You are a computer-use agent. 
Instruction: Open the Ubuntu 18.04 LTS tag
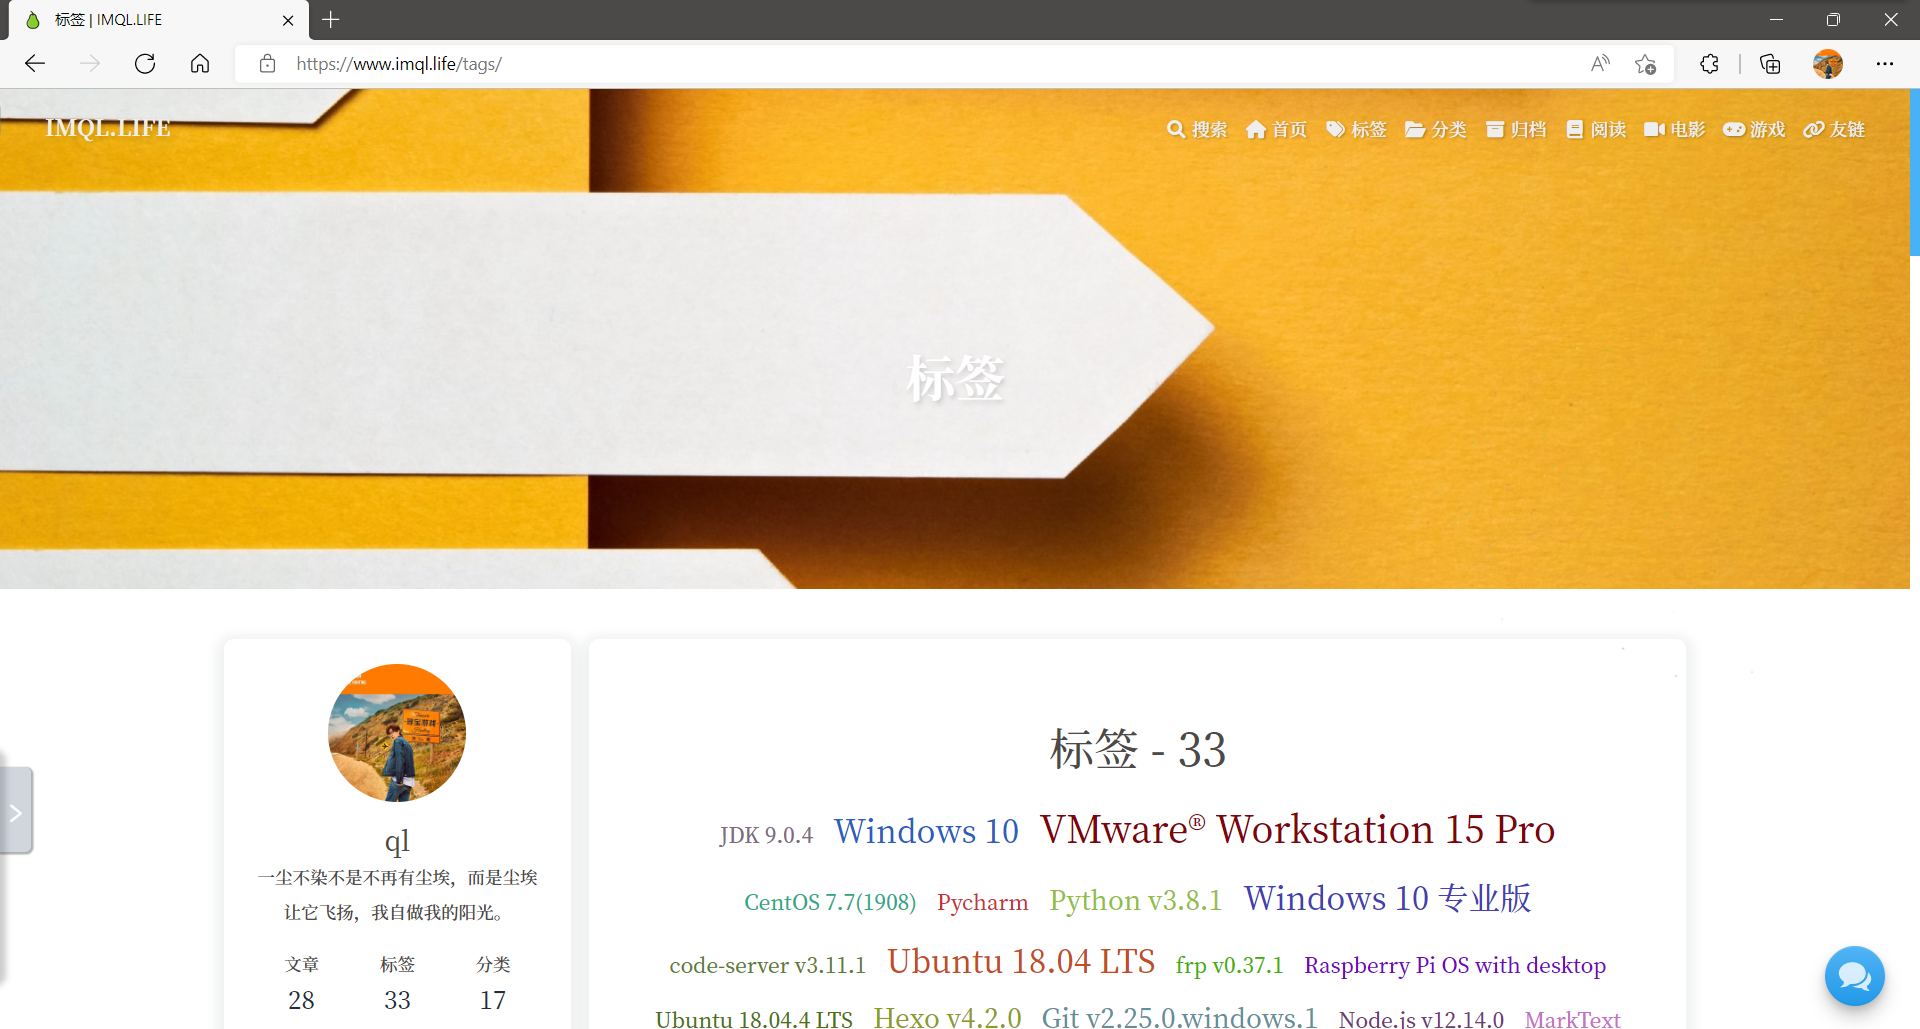tap(1021, 961)
